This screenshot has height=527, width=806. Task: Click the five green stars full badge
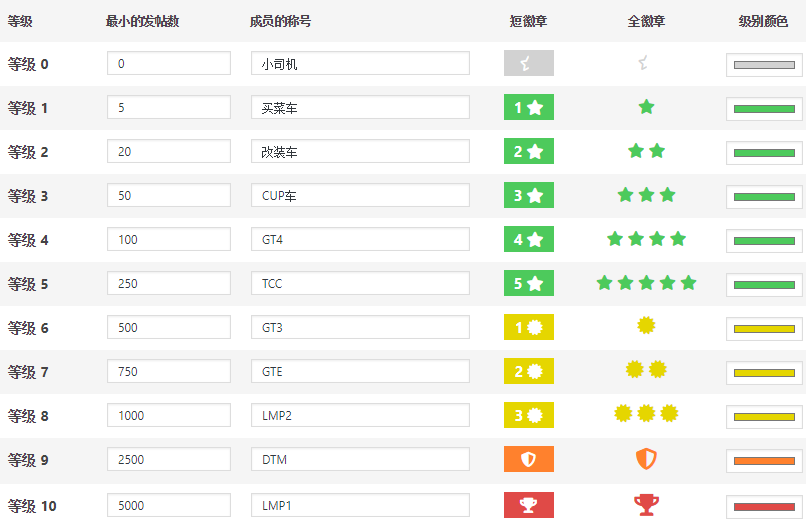click(x=646, y=283)
